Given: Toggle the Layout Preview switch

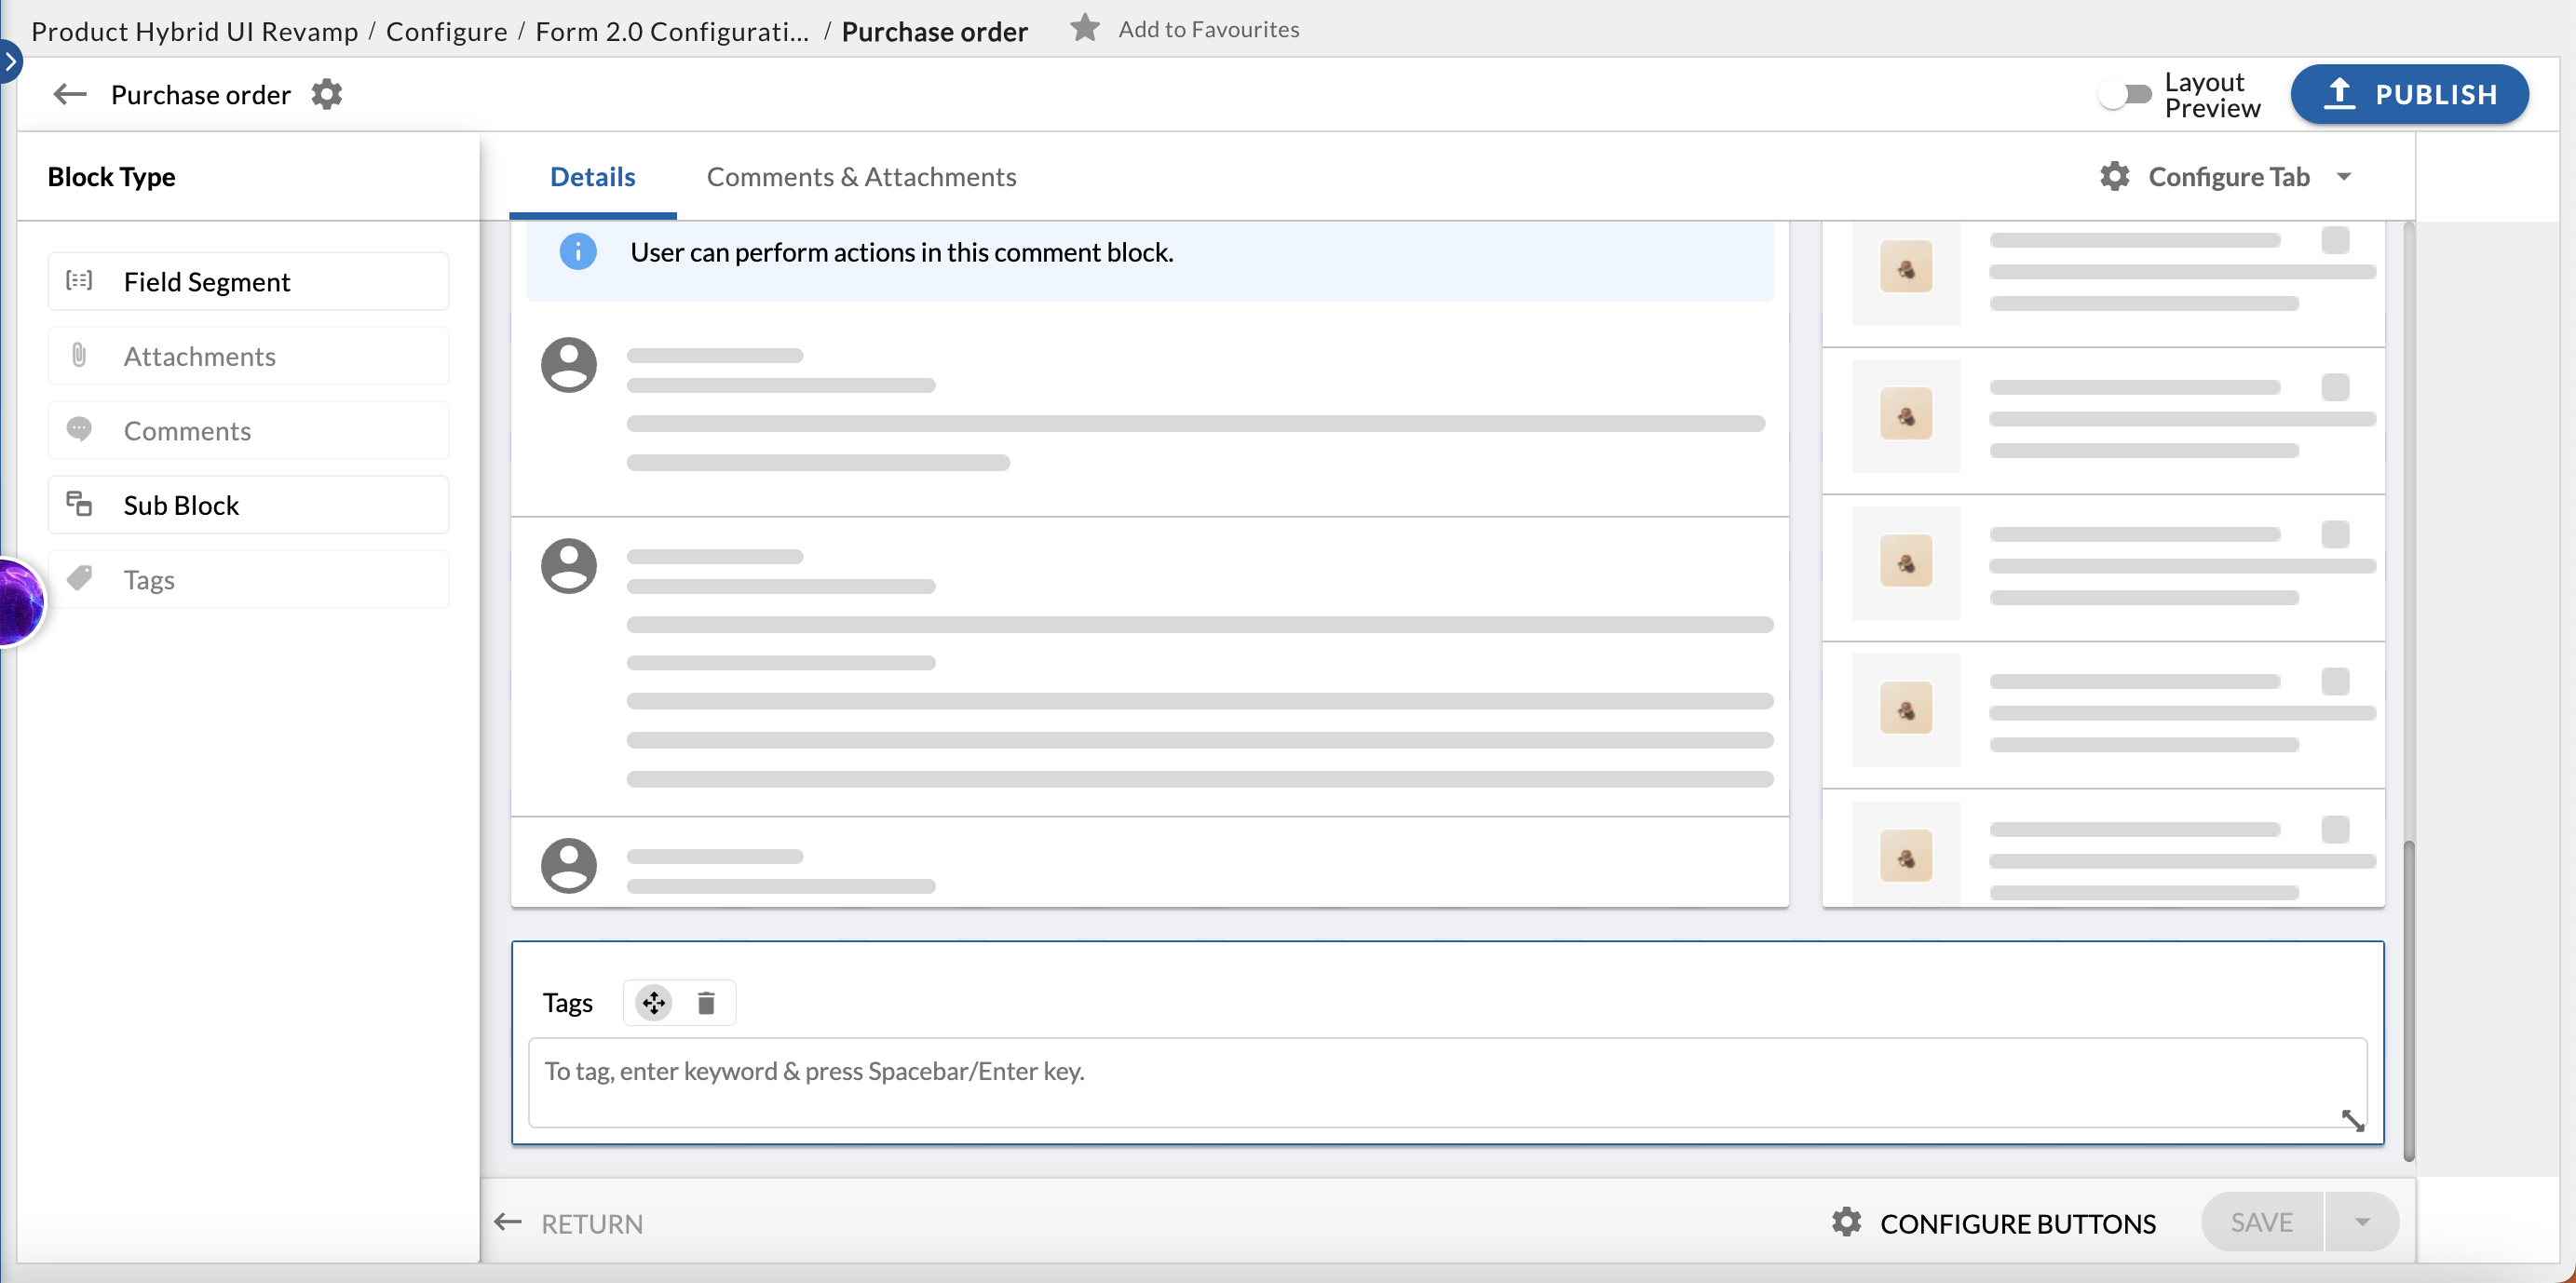Looking at the screenshot, I should (2125, 94).
